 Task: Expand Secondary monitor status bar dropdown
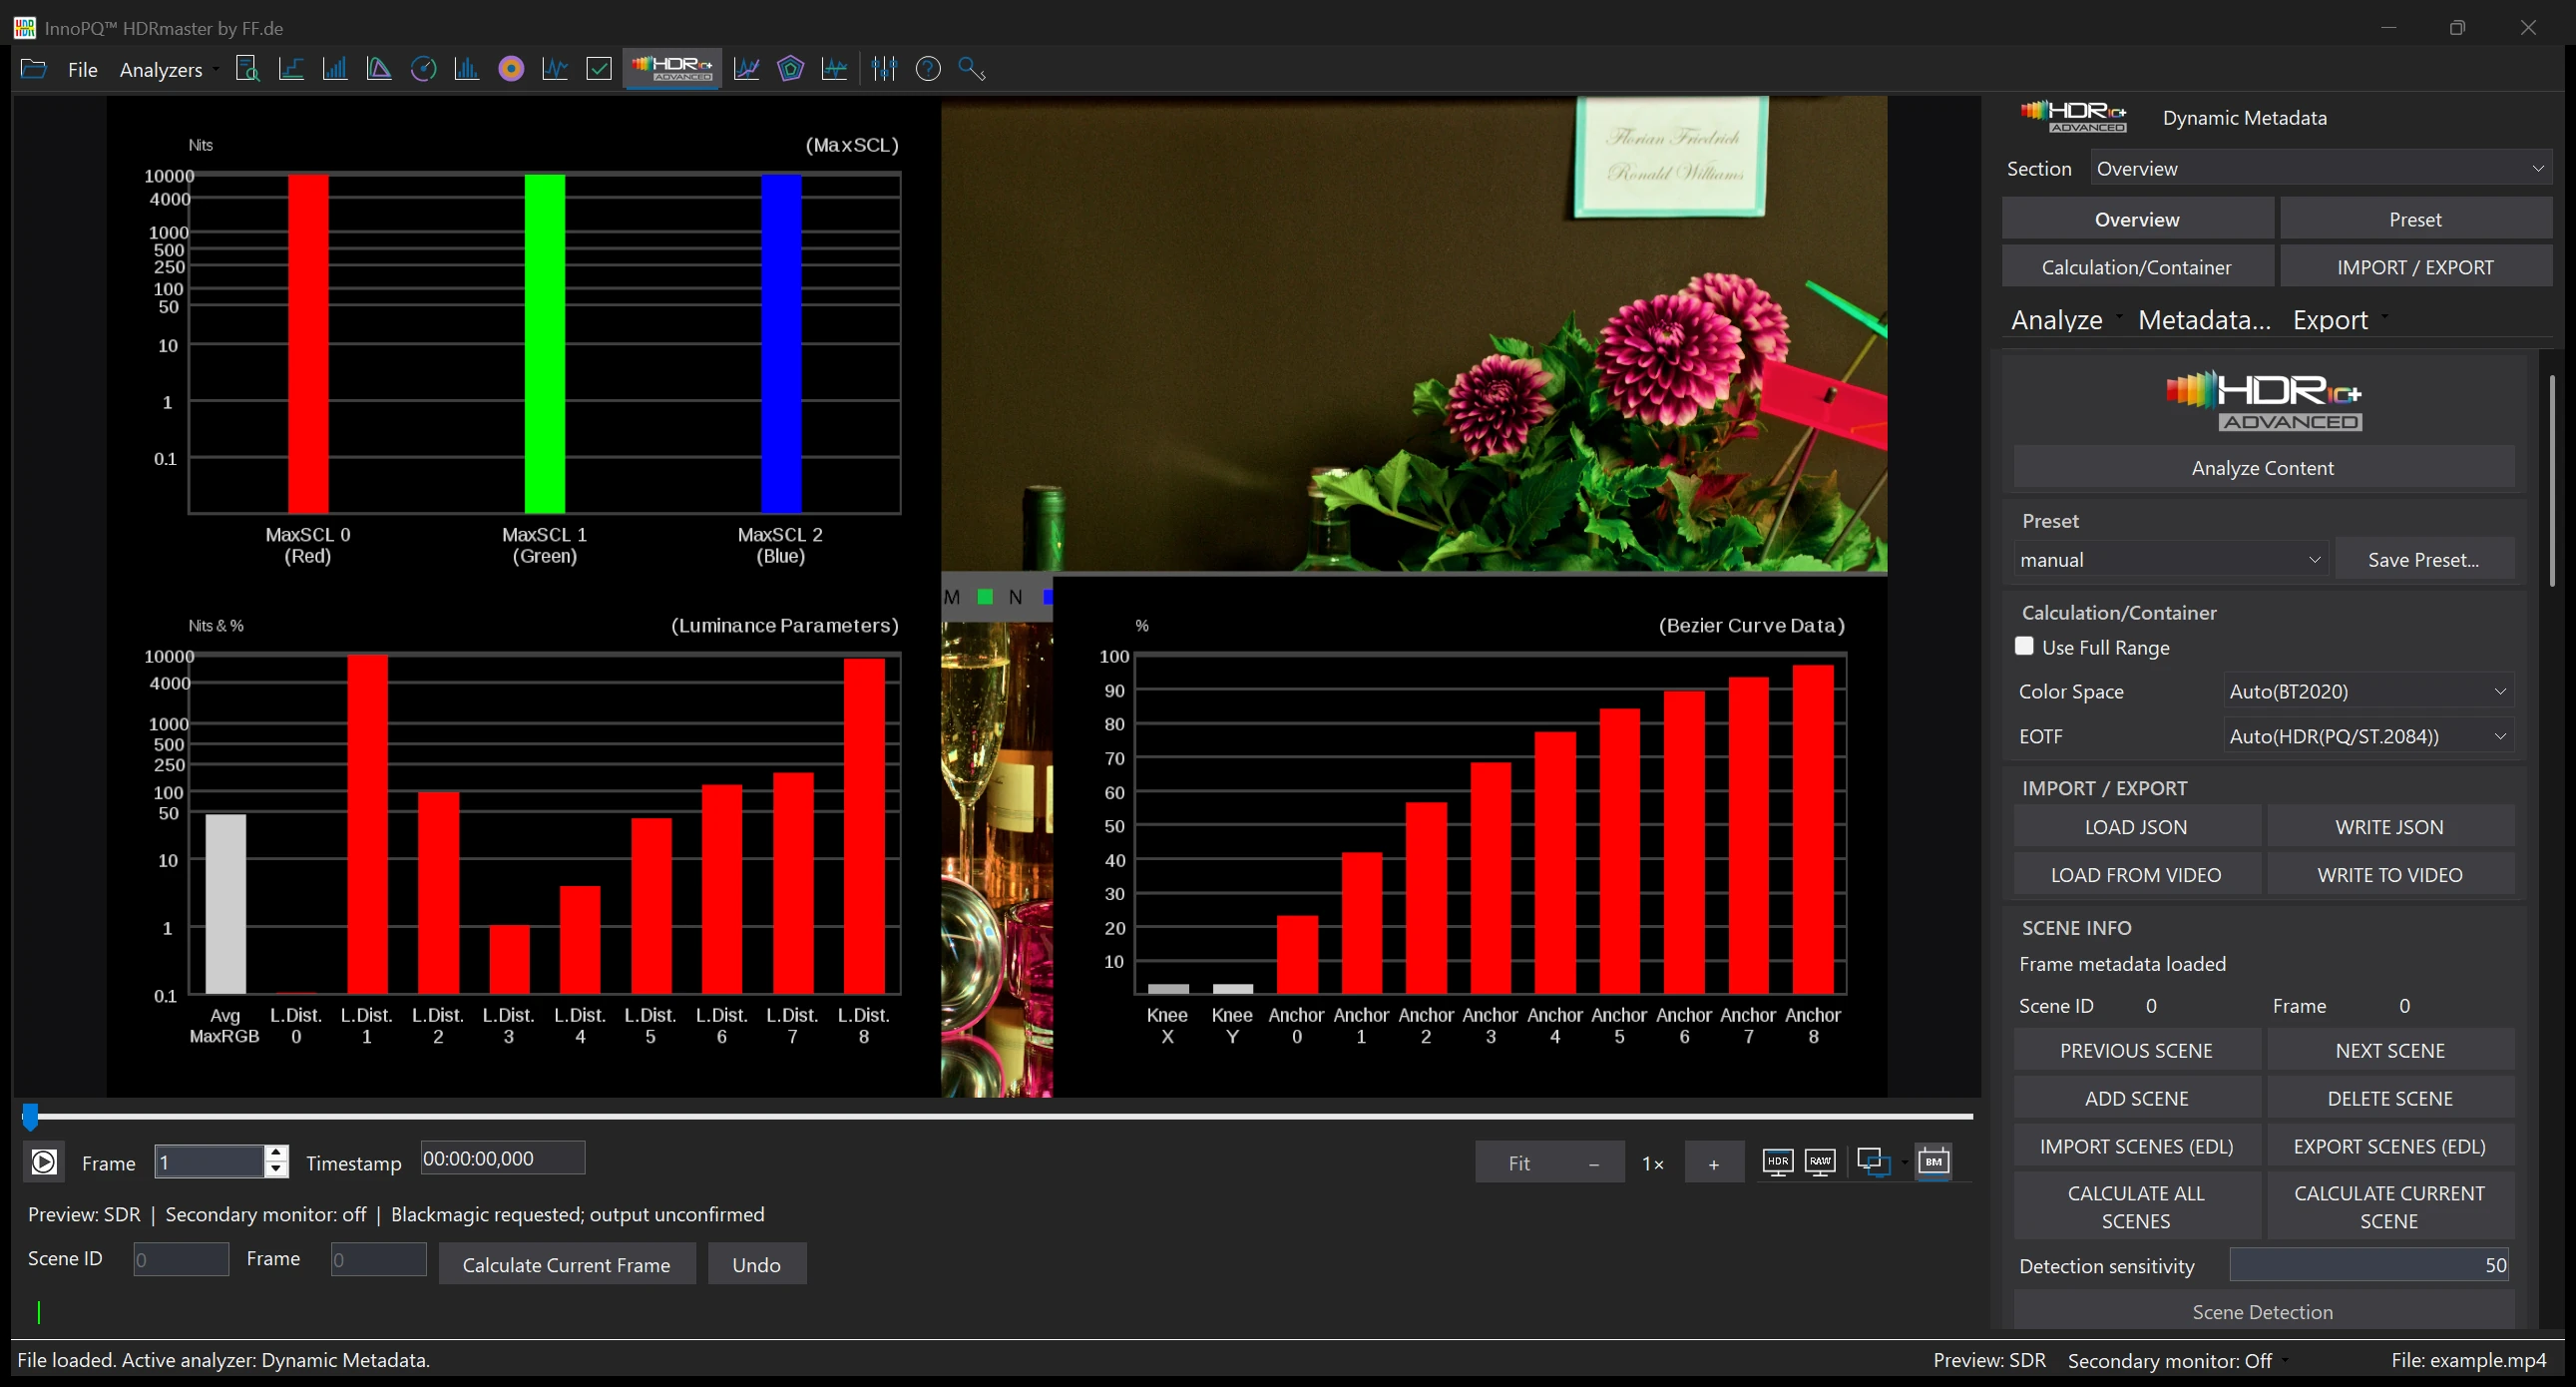click(x=2286, y=1360)
